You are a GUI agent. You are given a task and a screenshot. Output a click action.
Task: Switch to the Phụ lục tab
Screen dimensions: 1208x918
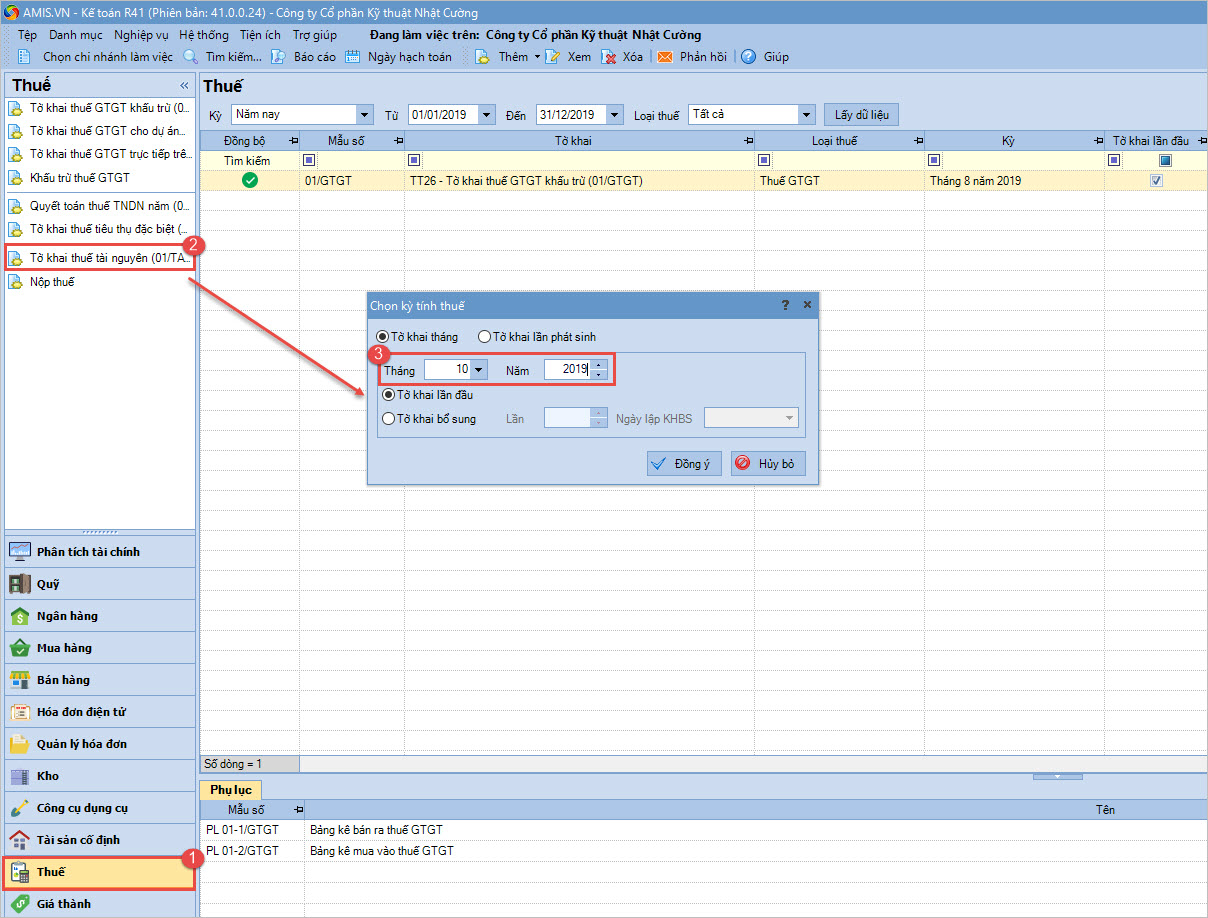click(x=231, y=789)
